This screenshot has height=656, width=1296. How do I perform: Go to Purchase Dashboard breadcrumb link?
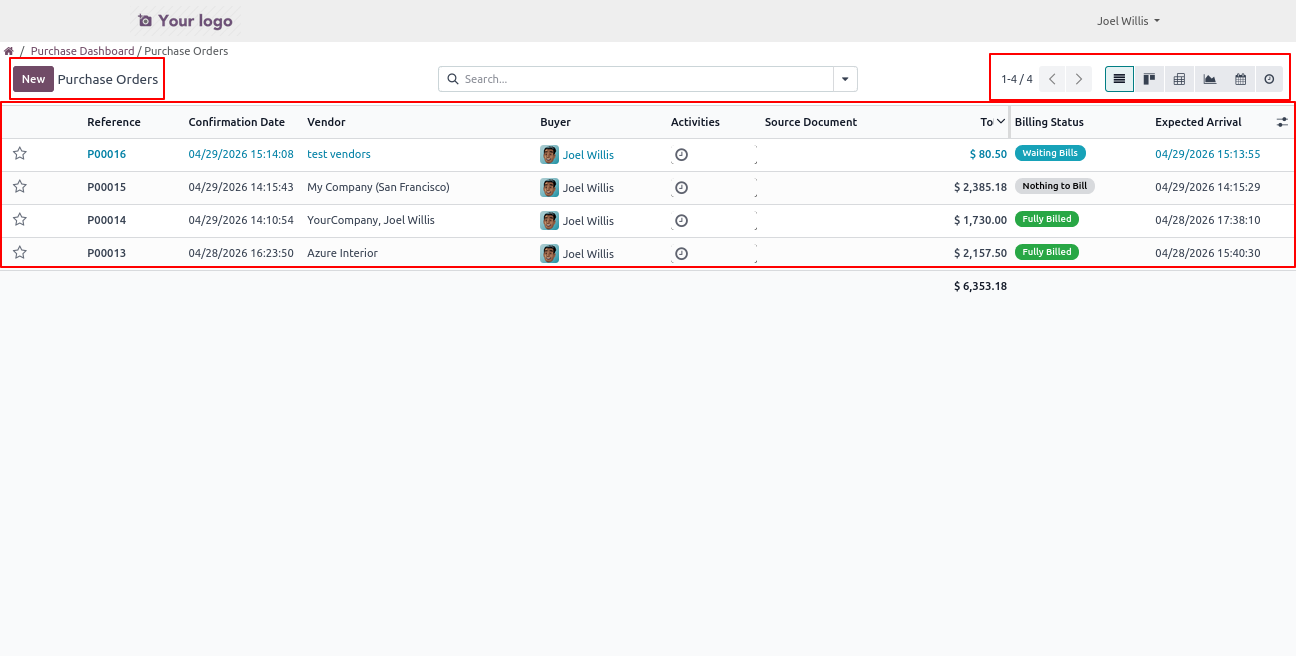[x=82, y=51]
